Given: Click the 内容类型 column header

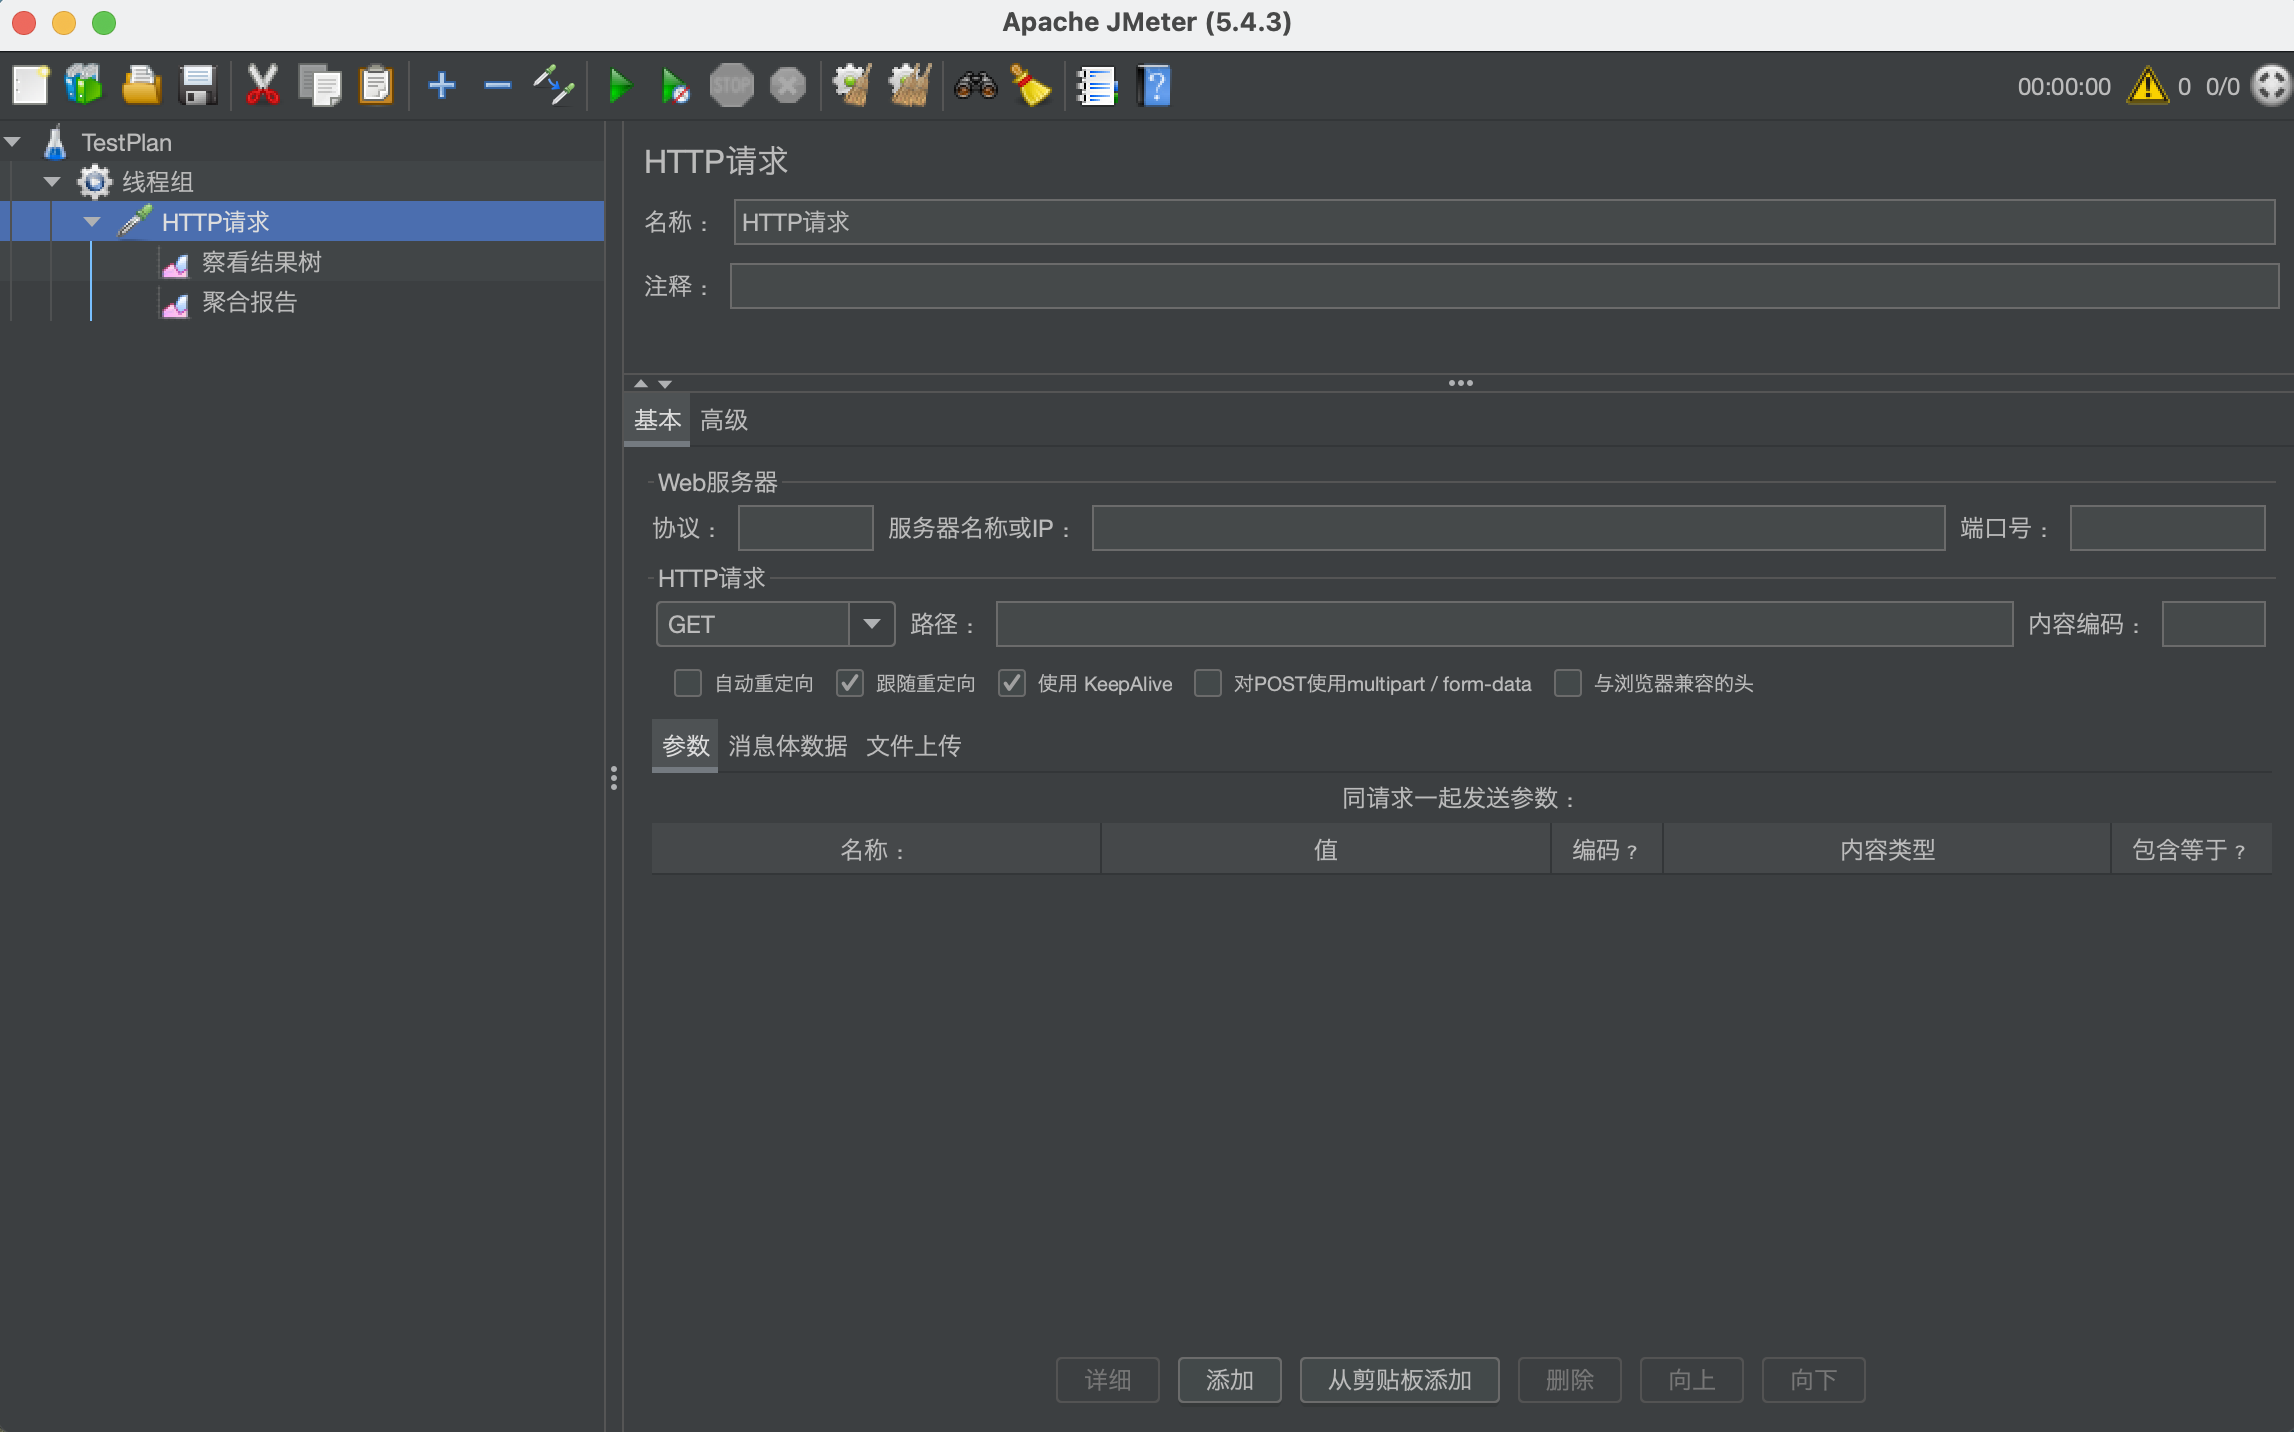Looking at the screenshot, I should [1886, 849].
